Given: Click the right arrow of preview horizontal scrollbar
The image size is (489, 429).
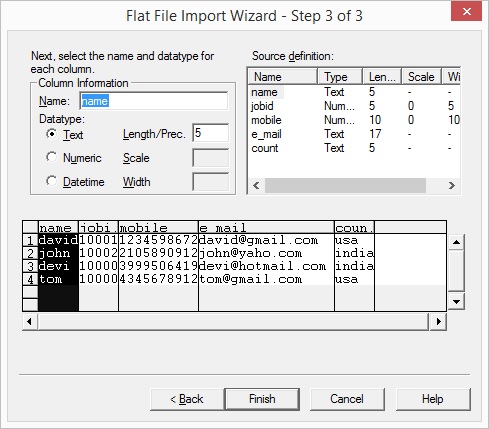Looking at the screenshot, I should [438, 321].
